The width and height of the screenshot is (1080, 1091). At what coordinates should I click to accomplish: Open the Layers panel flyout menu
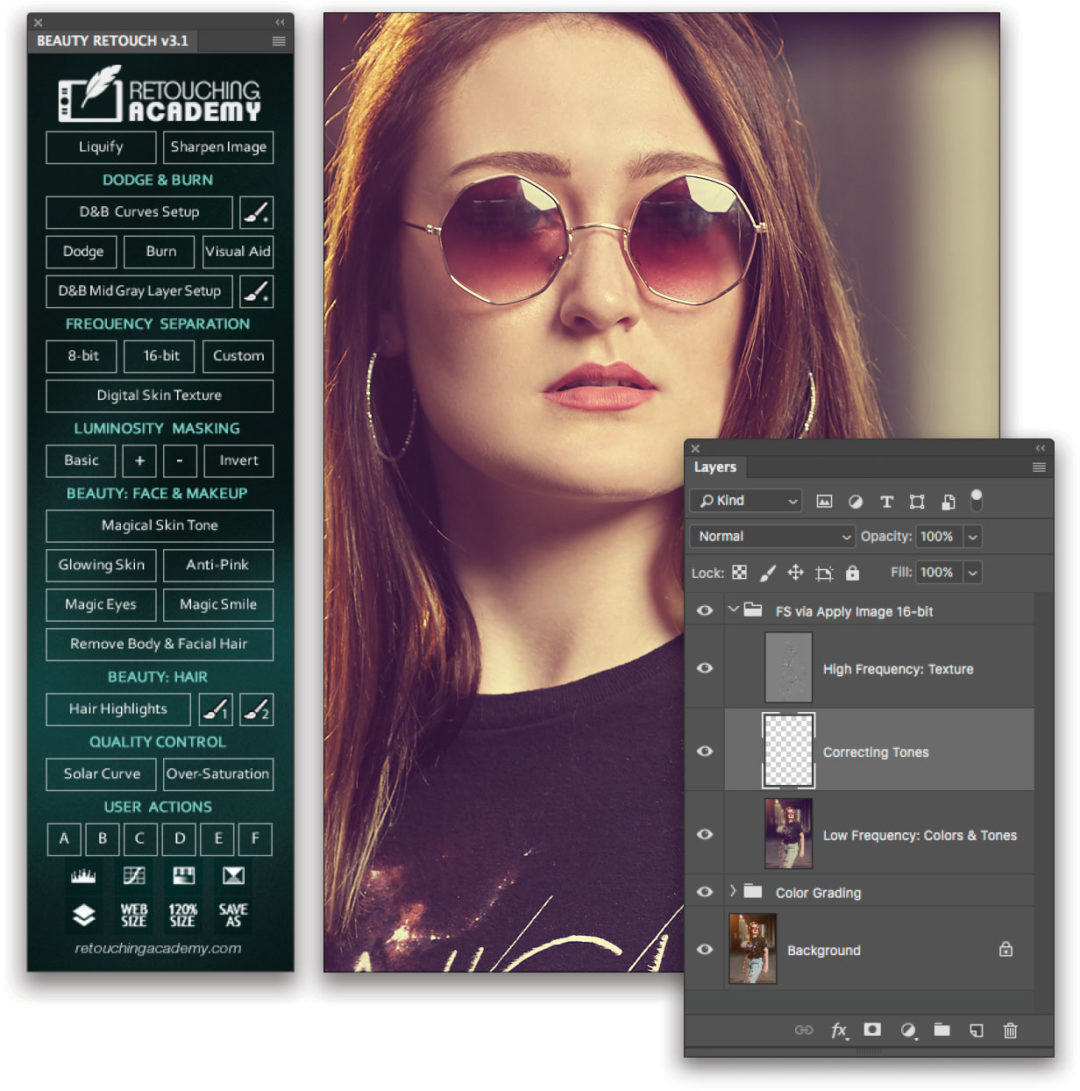pyautogui.click(x=1039, y=467)
